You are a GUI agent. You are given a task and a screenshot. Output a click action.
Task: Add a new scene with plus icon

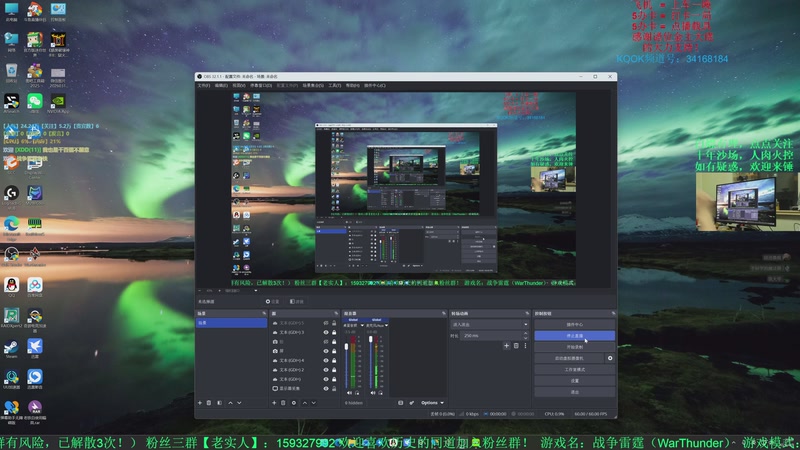point(199,403)
